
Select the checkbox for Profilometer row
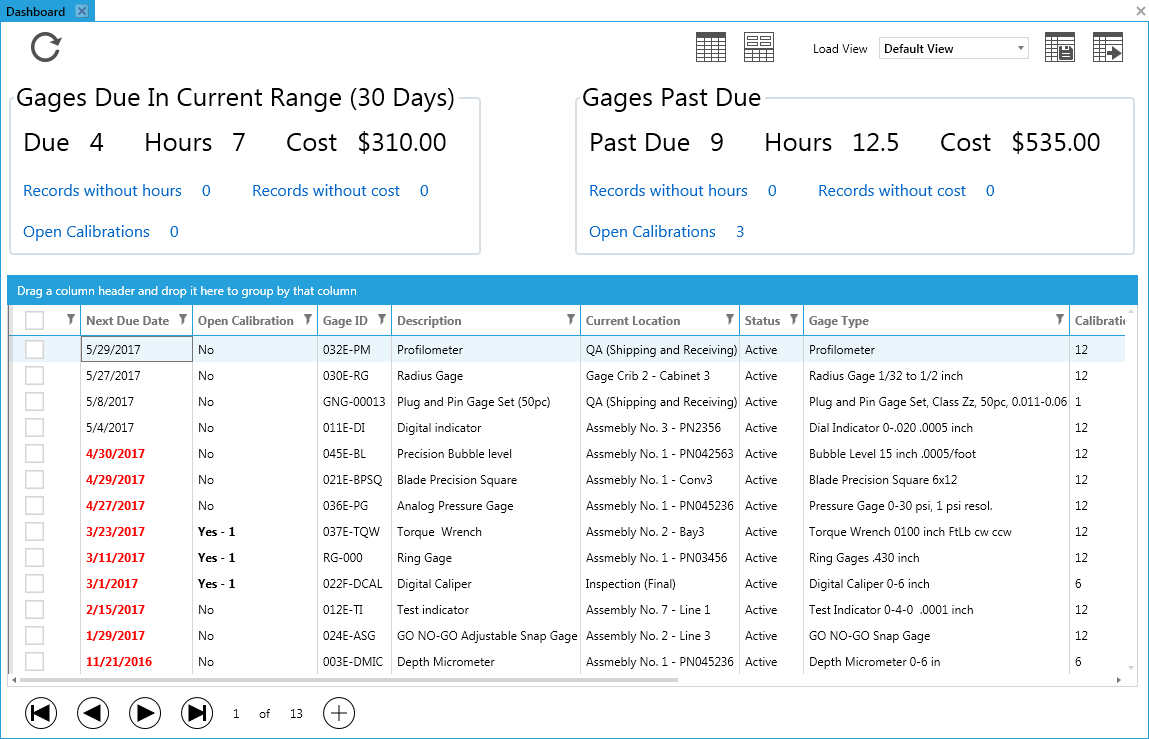coord(36,349)
